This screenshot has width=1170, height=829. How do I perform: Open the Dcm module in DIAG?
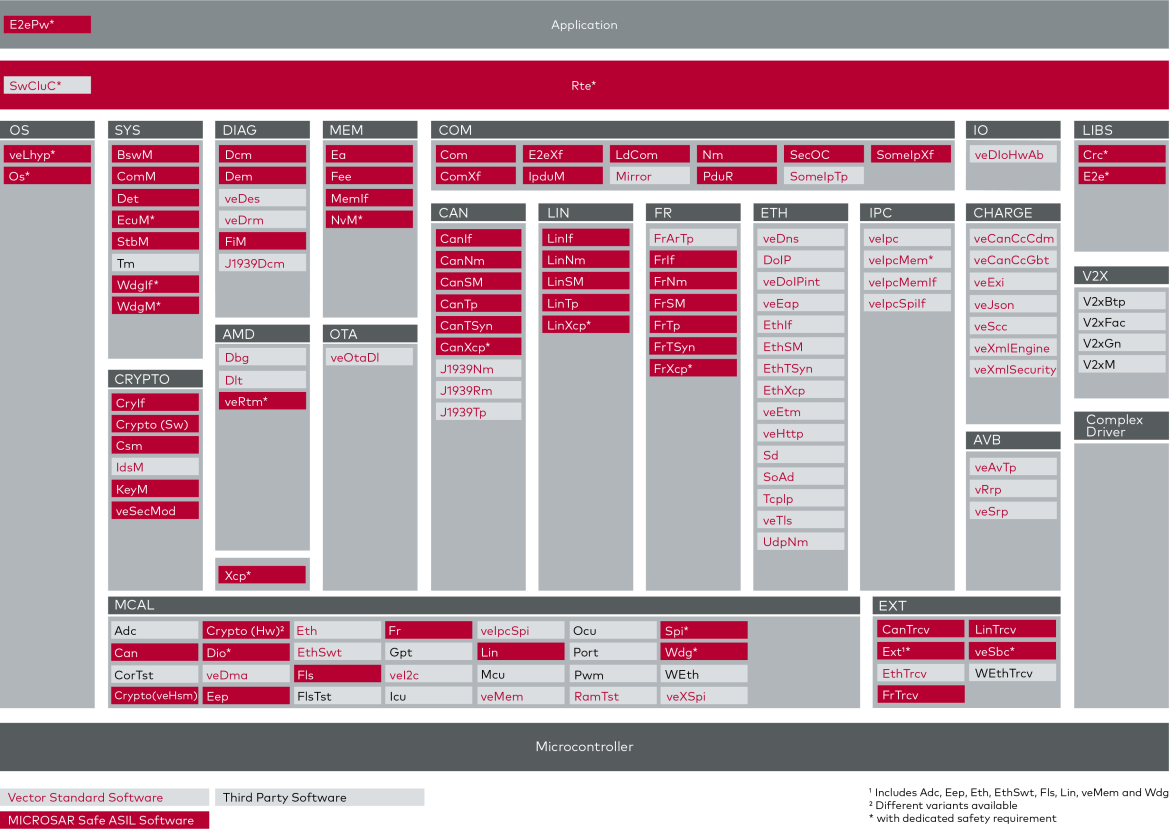pos(262,155)
